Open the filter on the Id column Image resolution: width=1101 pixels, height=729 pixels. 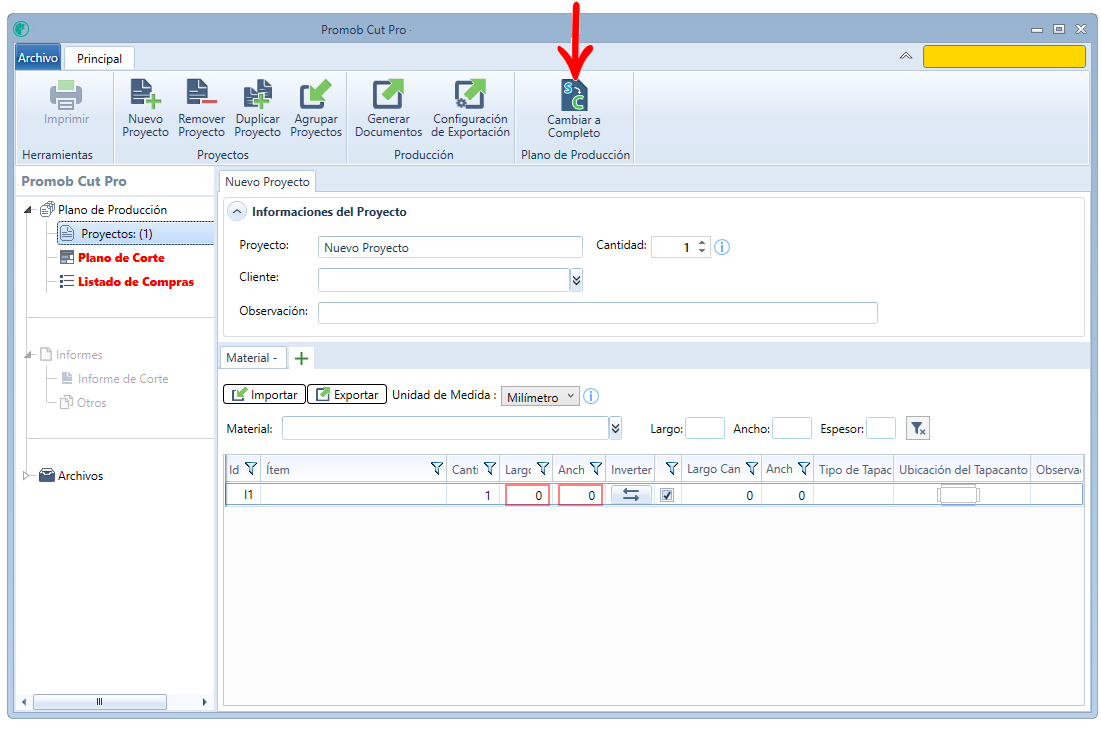click(x=251, y=468)
